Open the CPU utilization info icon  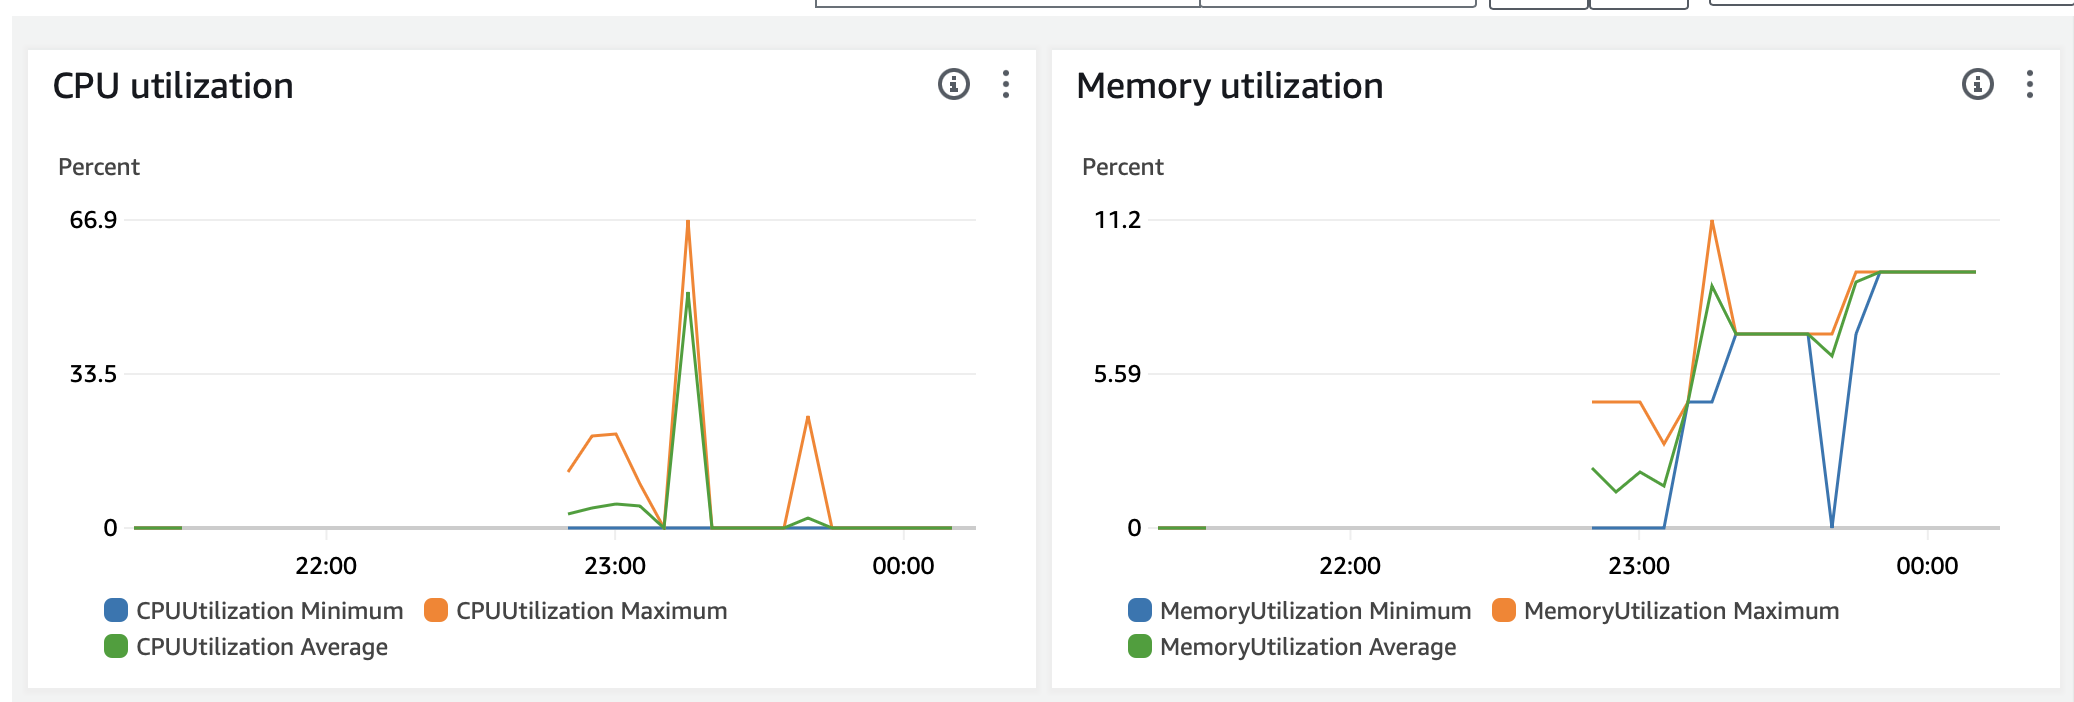pyautogui.click(x=953, y=84)
